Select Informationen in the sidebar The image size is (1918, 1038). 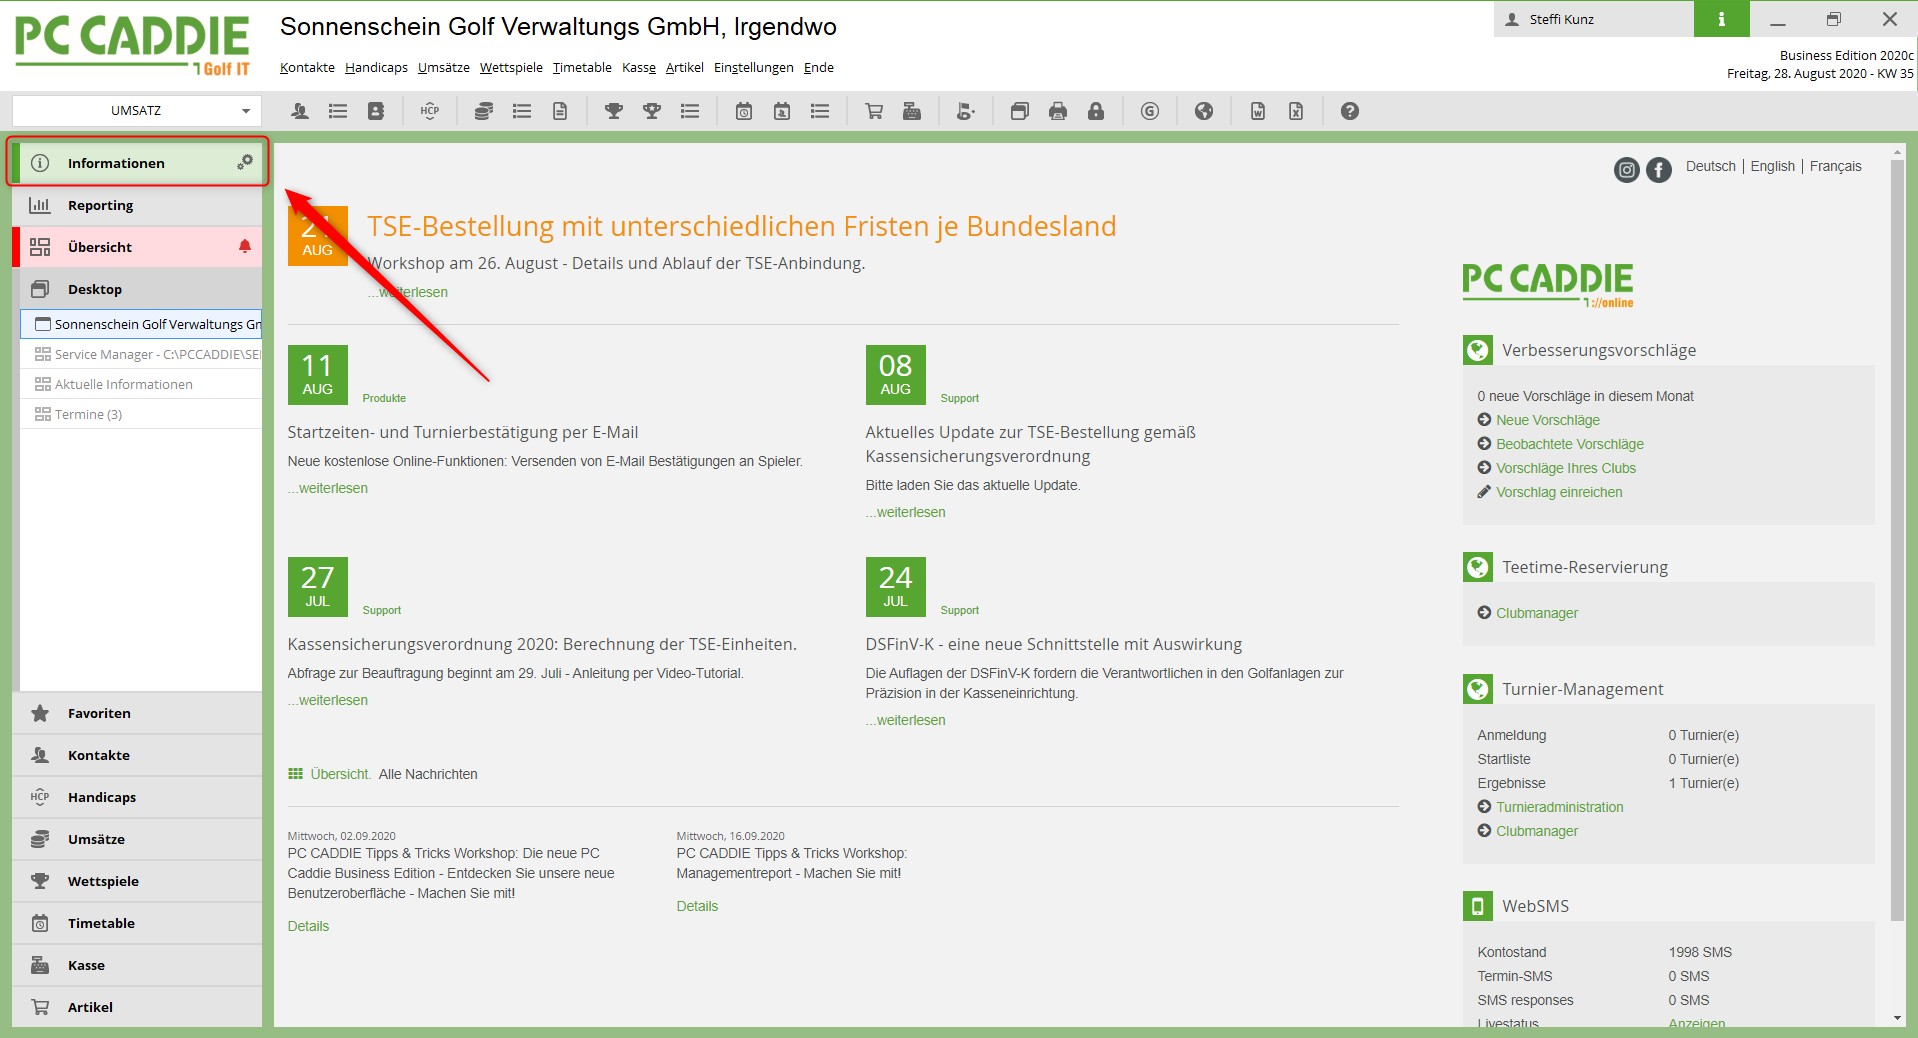[138, 163]
